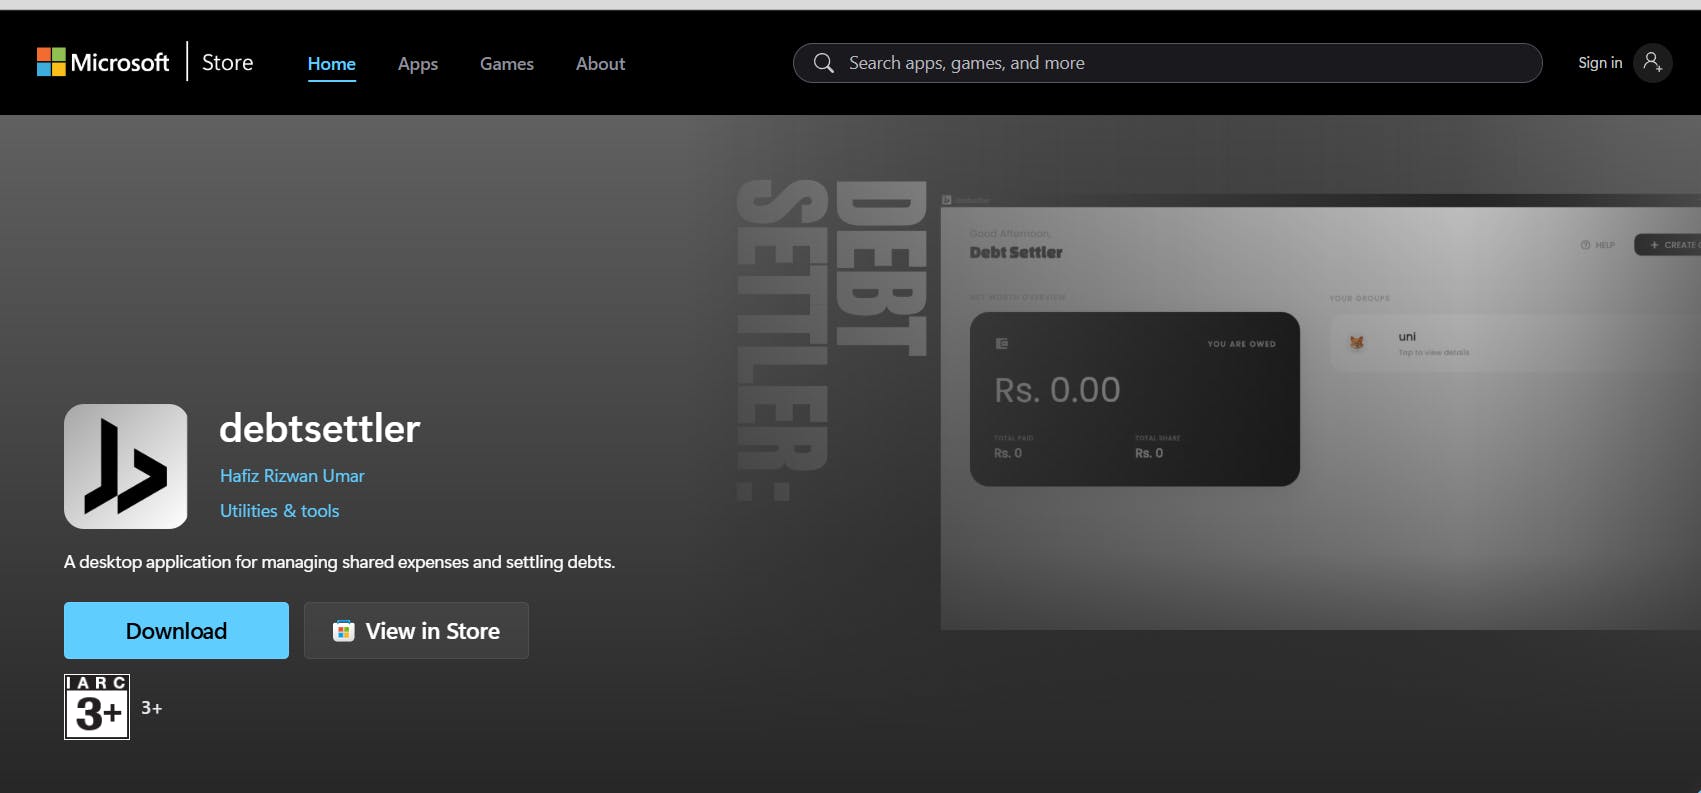
Task: Click the search magnifier icon
Action: point(823,63)
